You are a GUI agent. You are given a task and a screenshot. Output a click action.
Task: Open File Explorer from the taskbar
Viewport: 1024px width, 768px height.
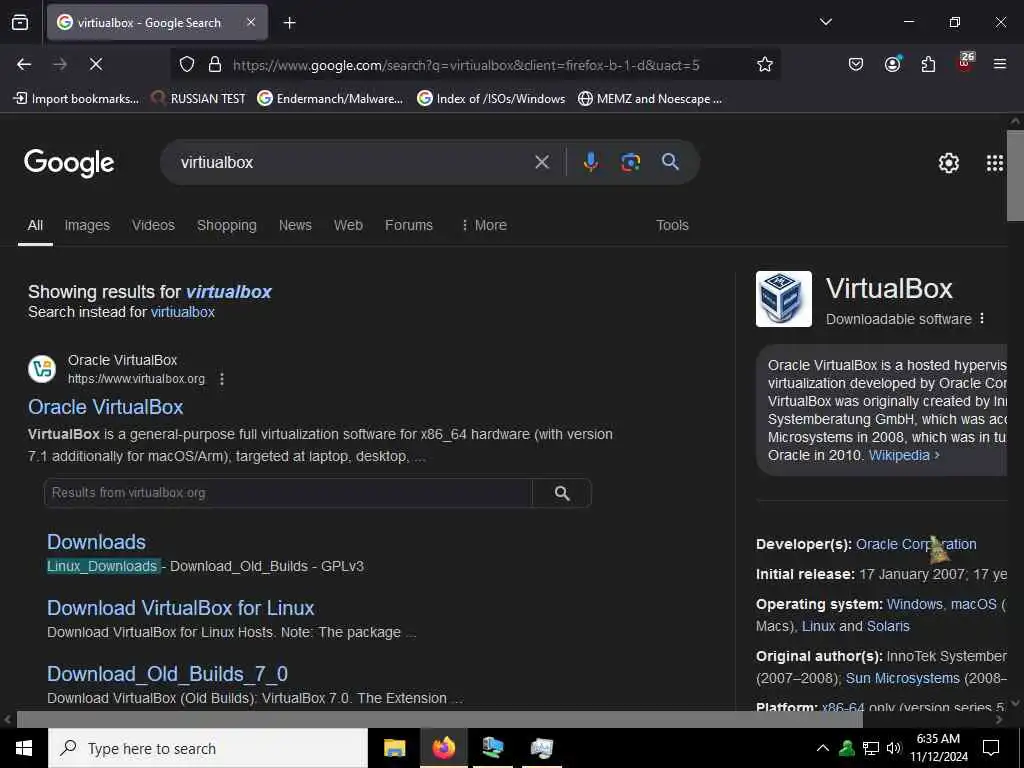(x=394, y=748)
